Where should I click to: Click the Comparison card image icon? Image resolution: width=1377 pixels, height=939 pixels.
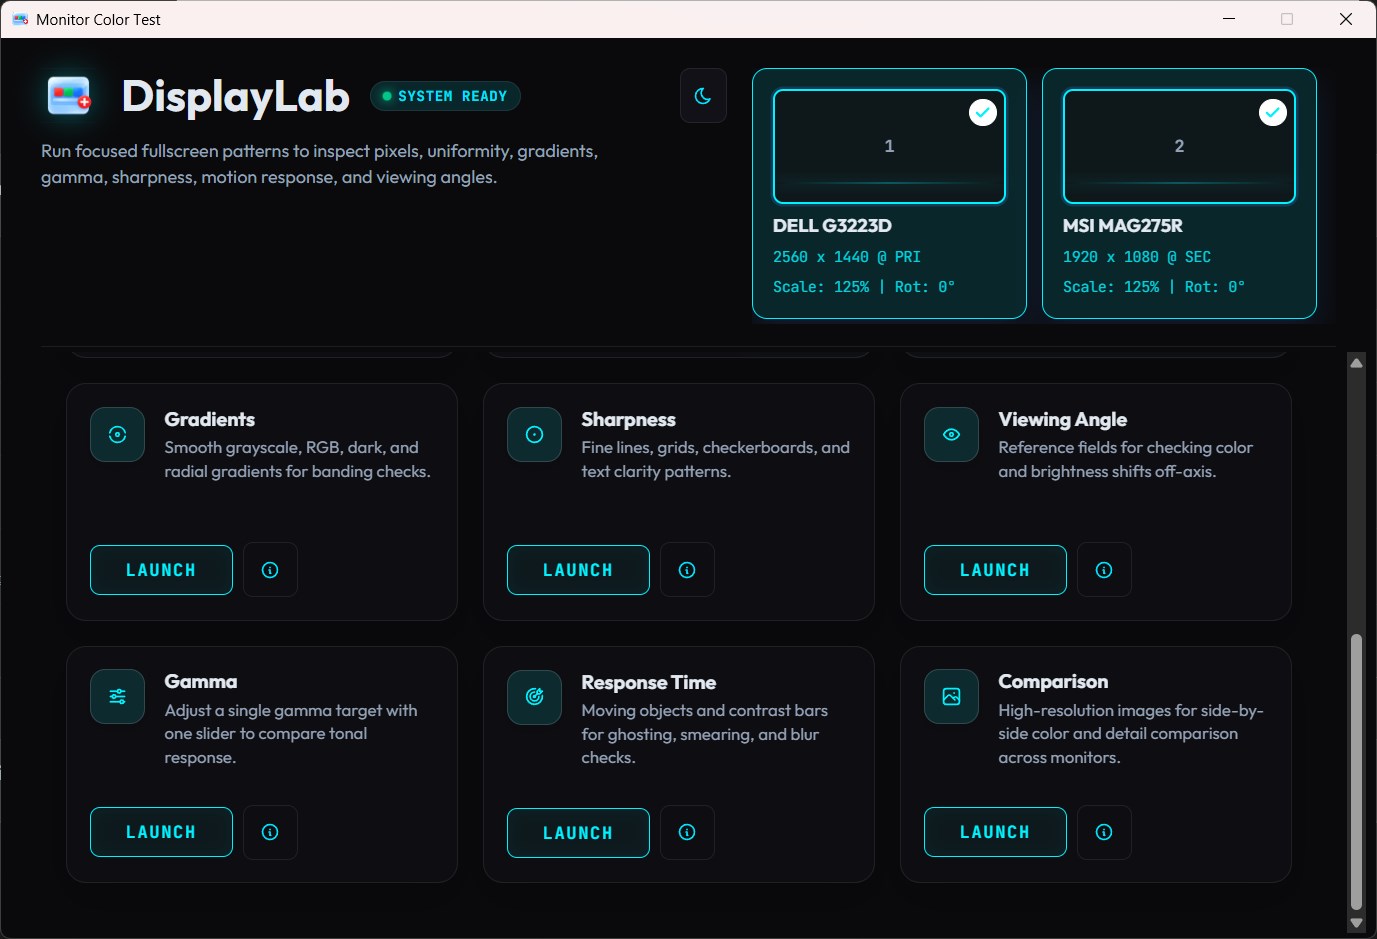click(x=951, y=697)
